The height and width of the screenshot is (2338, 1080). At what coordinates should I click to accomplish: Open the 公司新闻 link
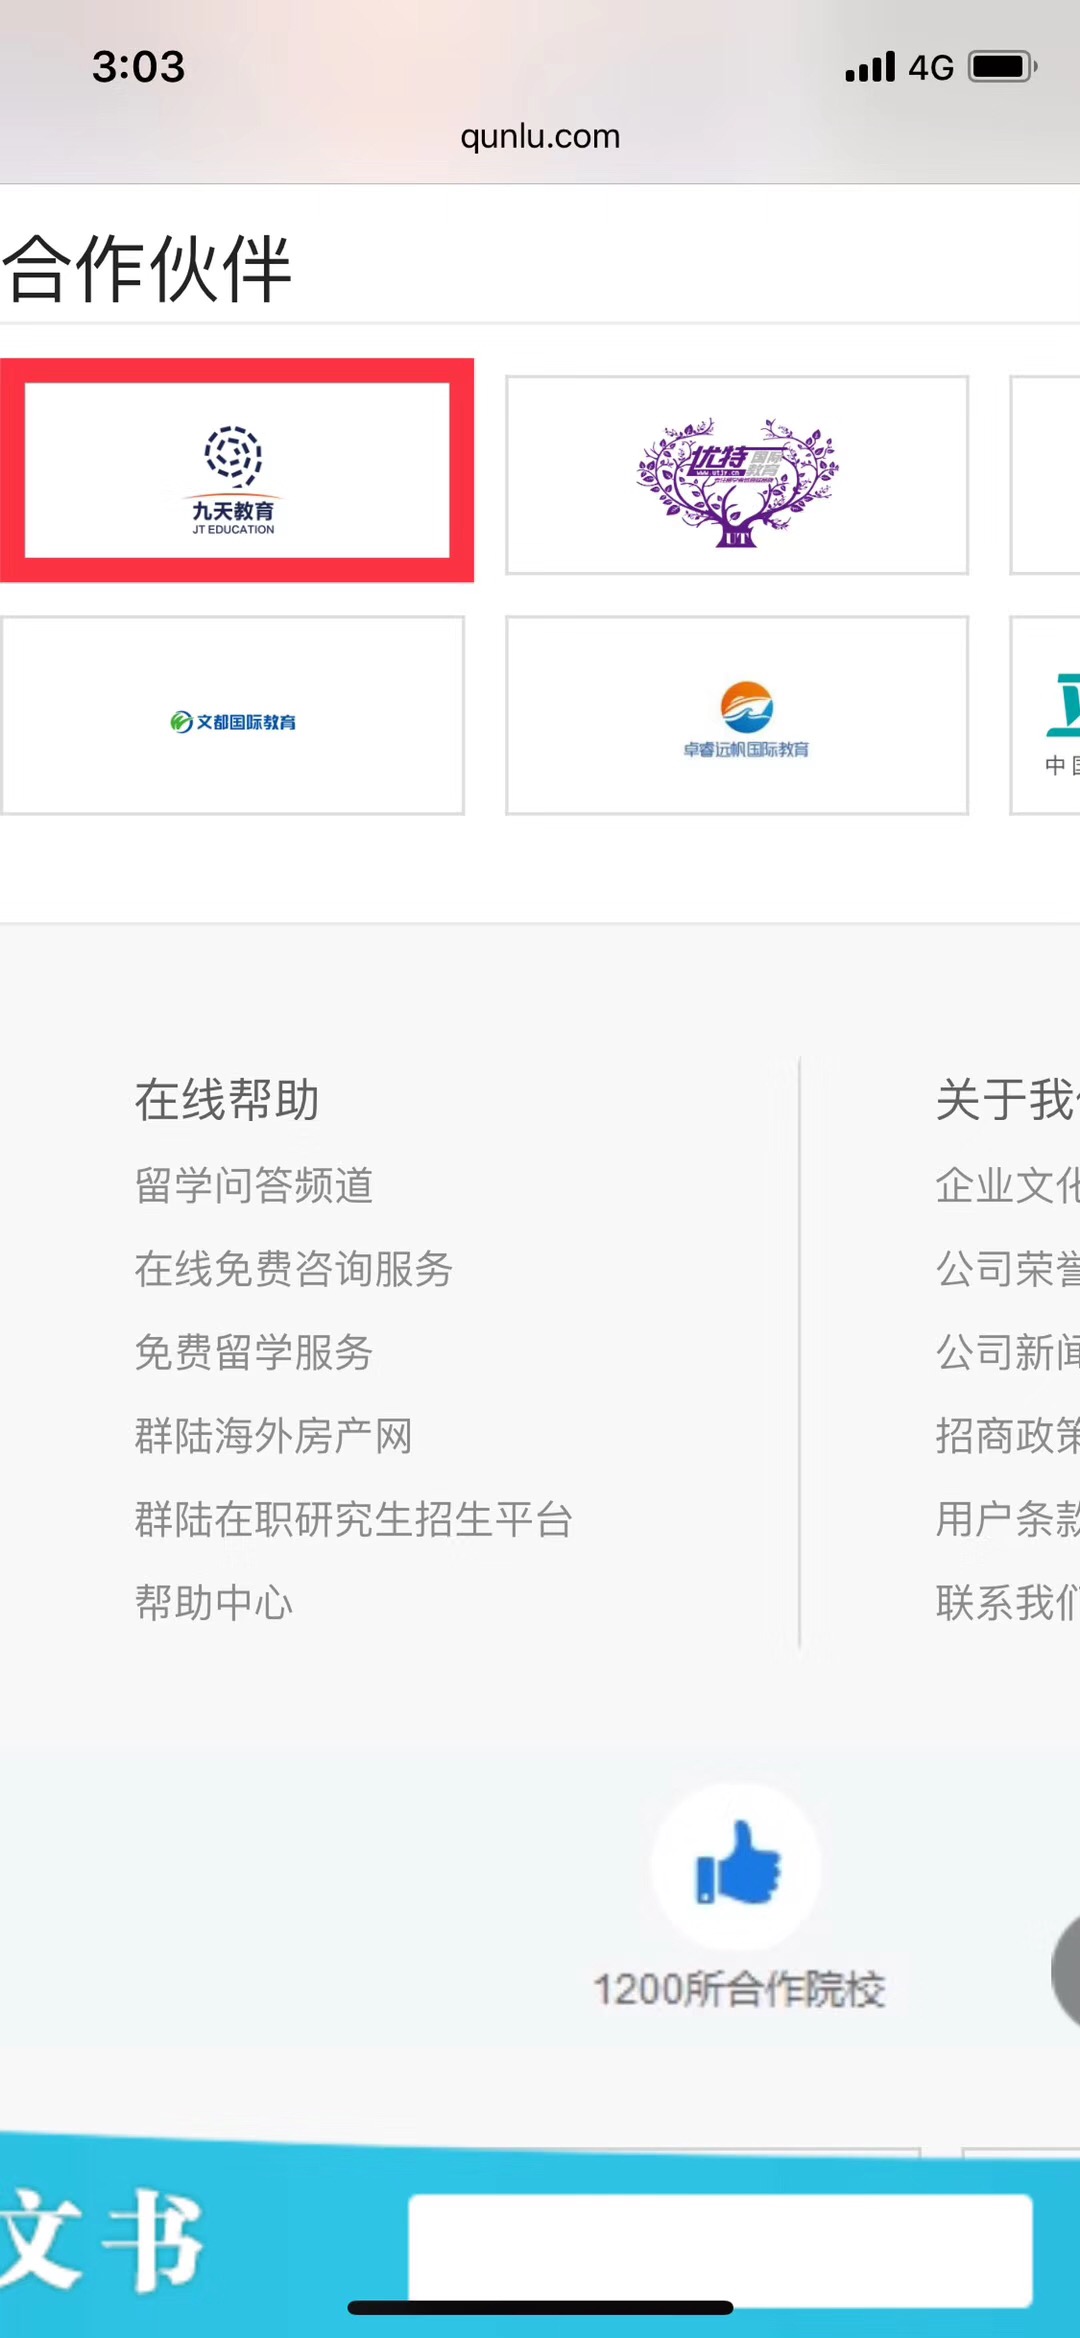coord(1008,1353)
